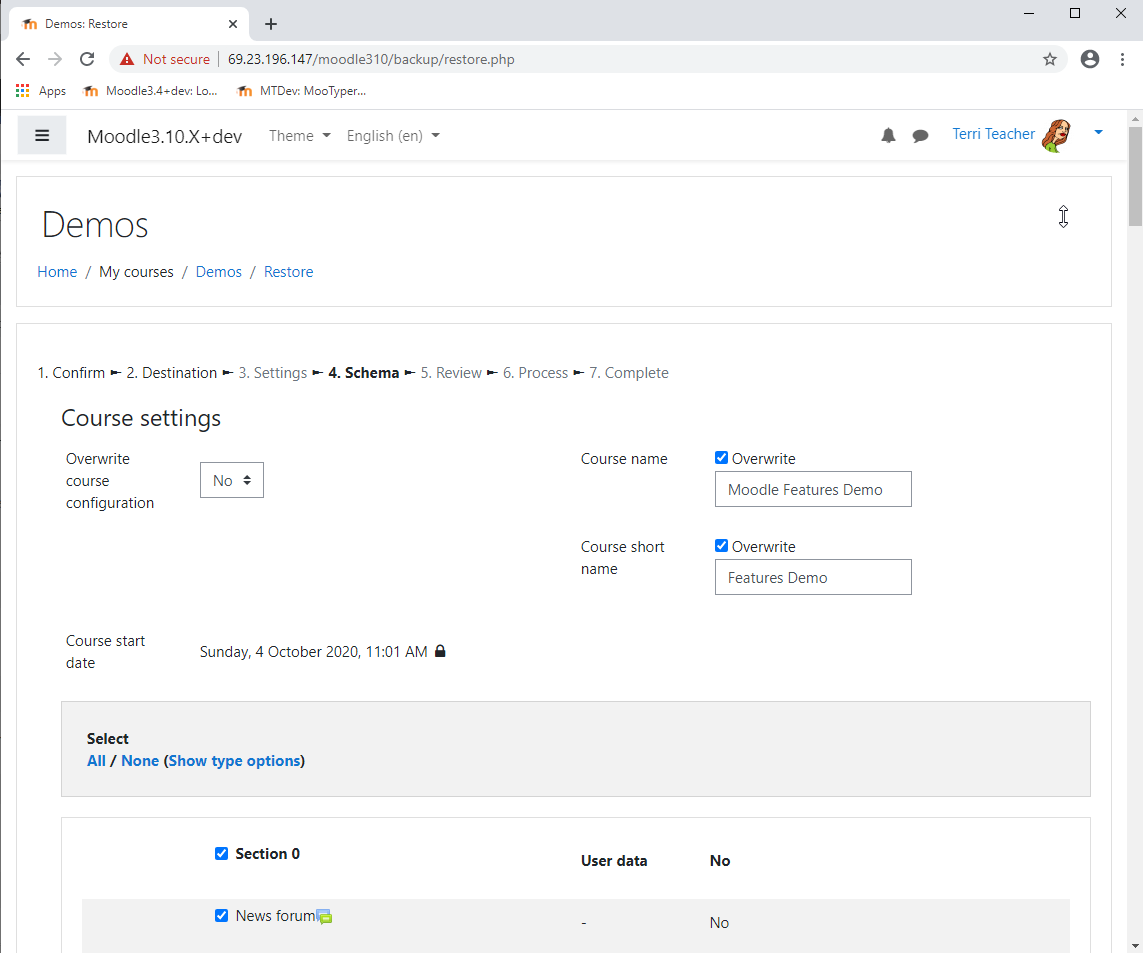The height and width of the screenshot is (953, 1143).
Task: Open the messaging speech bubble icon
Action: (x=921, y=136)
